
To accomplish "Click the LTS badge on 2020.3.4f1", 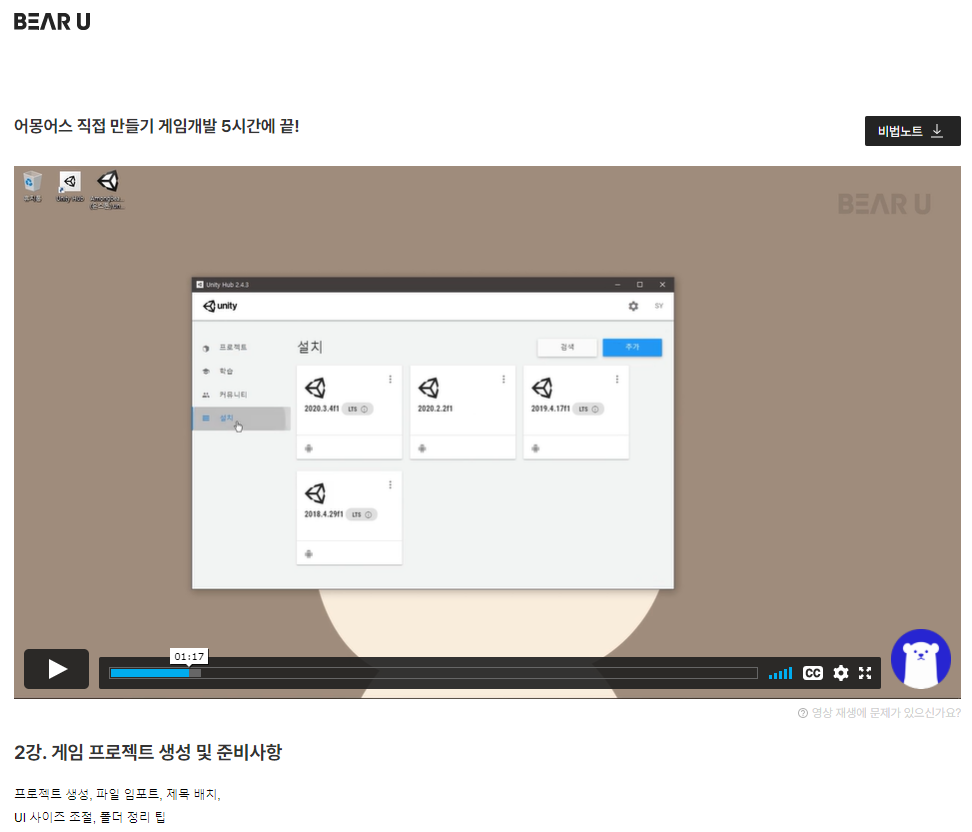I will 358,409.
